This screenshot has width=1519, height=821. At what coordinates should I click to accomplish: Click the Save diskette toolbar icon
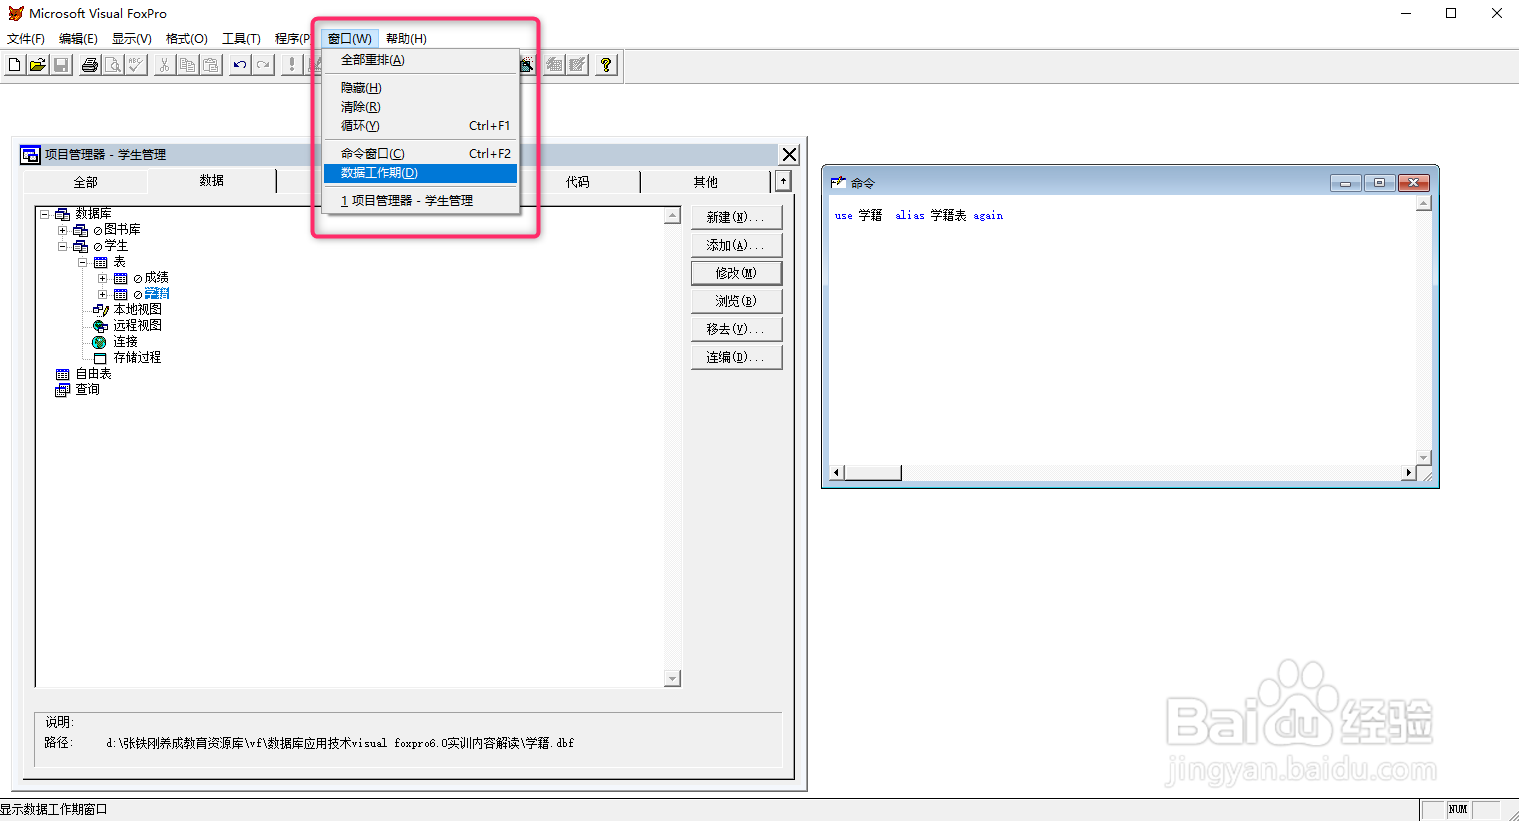pos(61,65)
